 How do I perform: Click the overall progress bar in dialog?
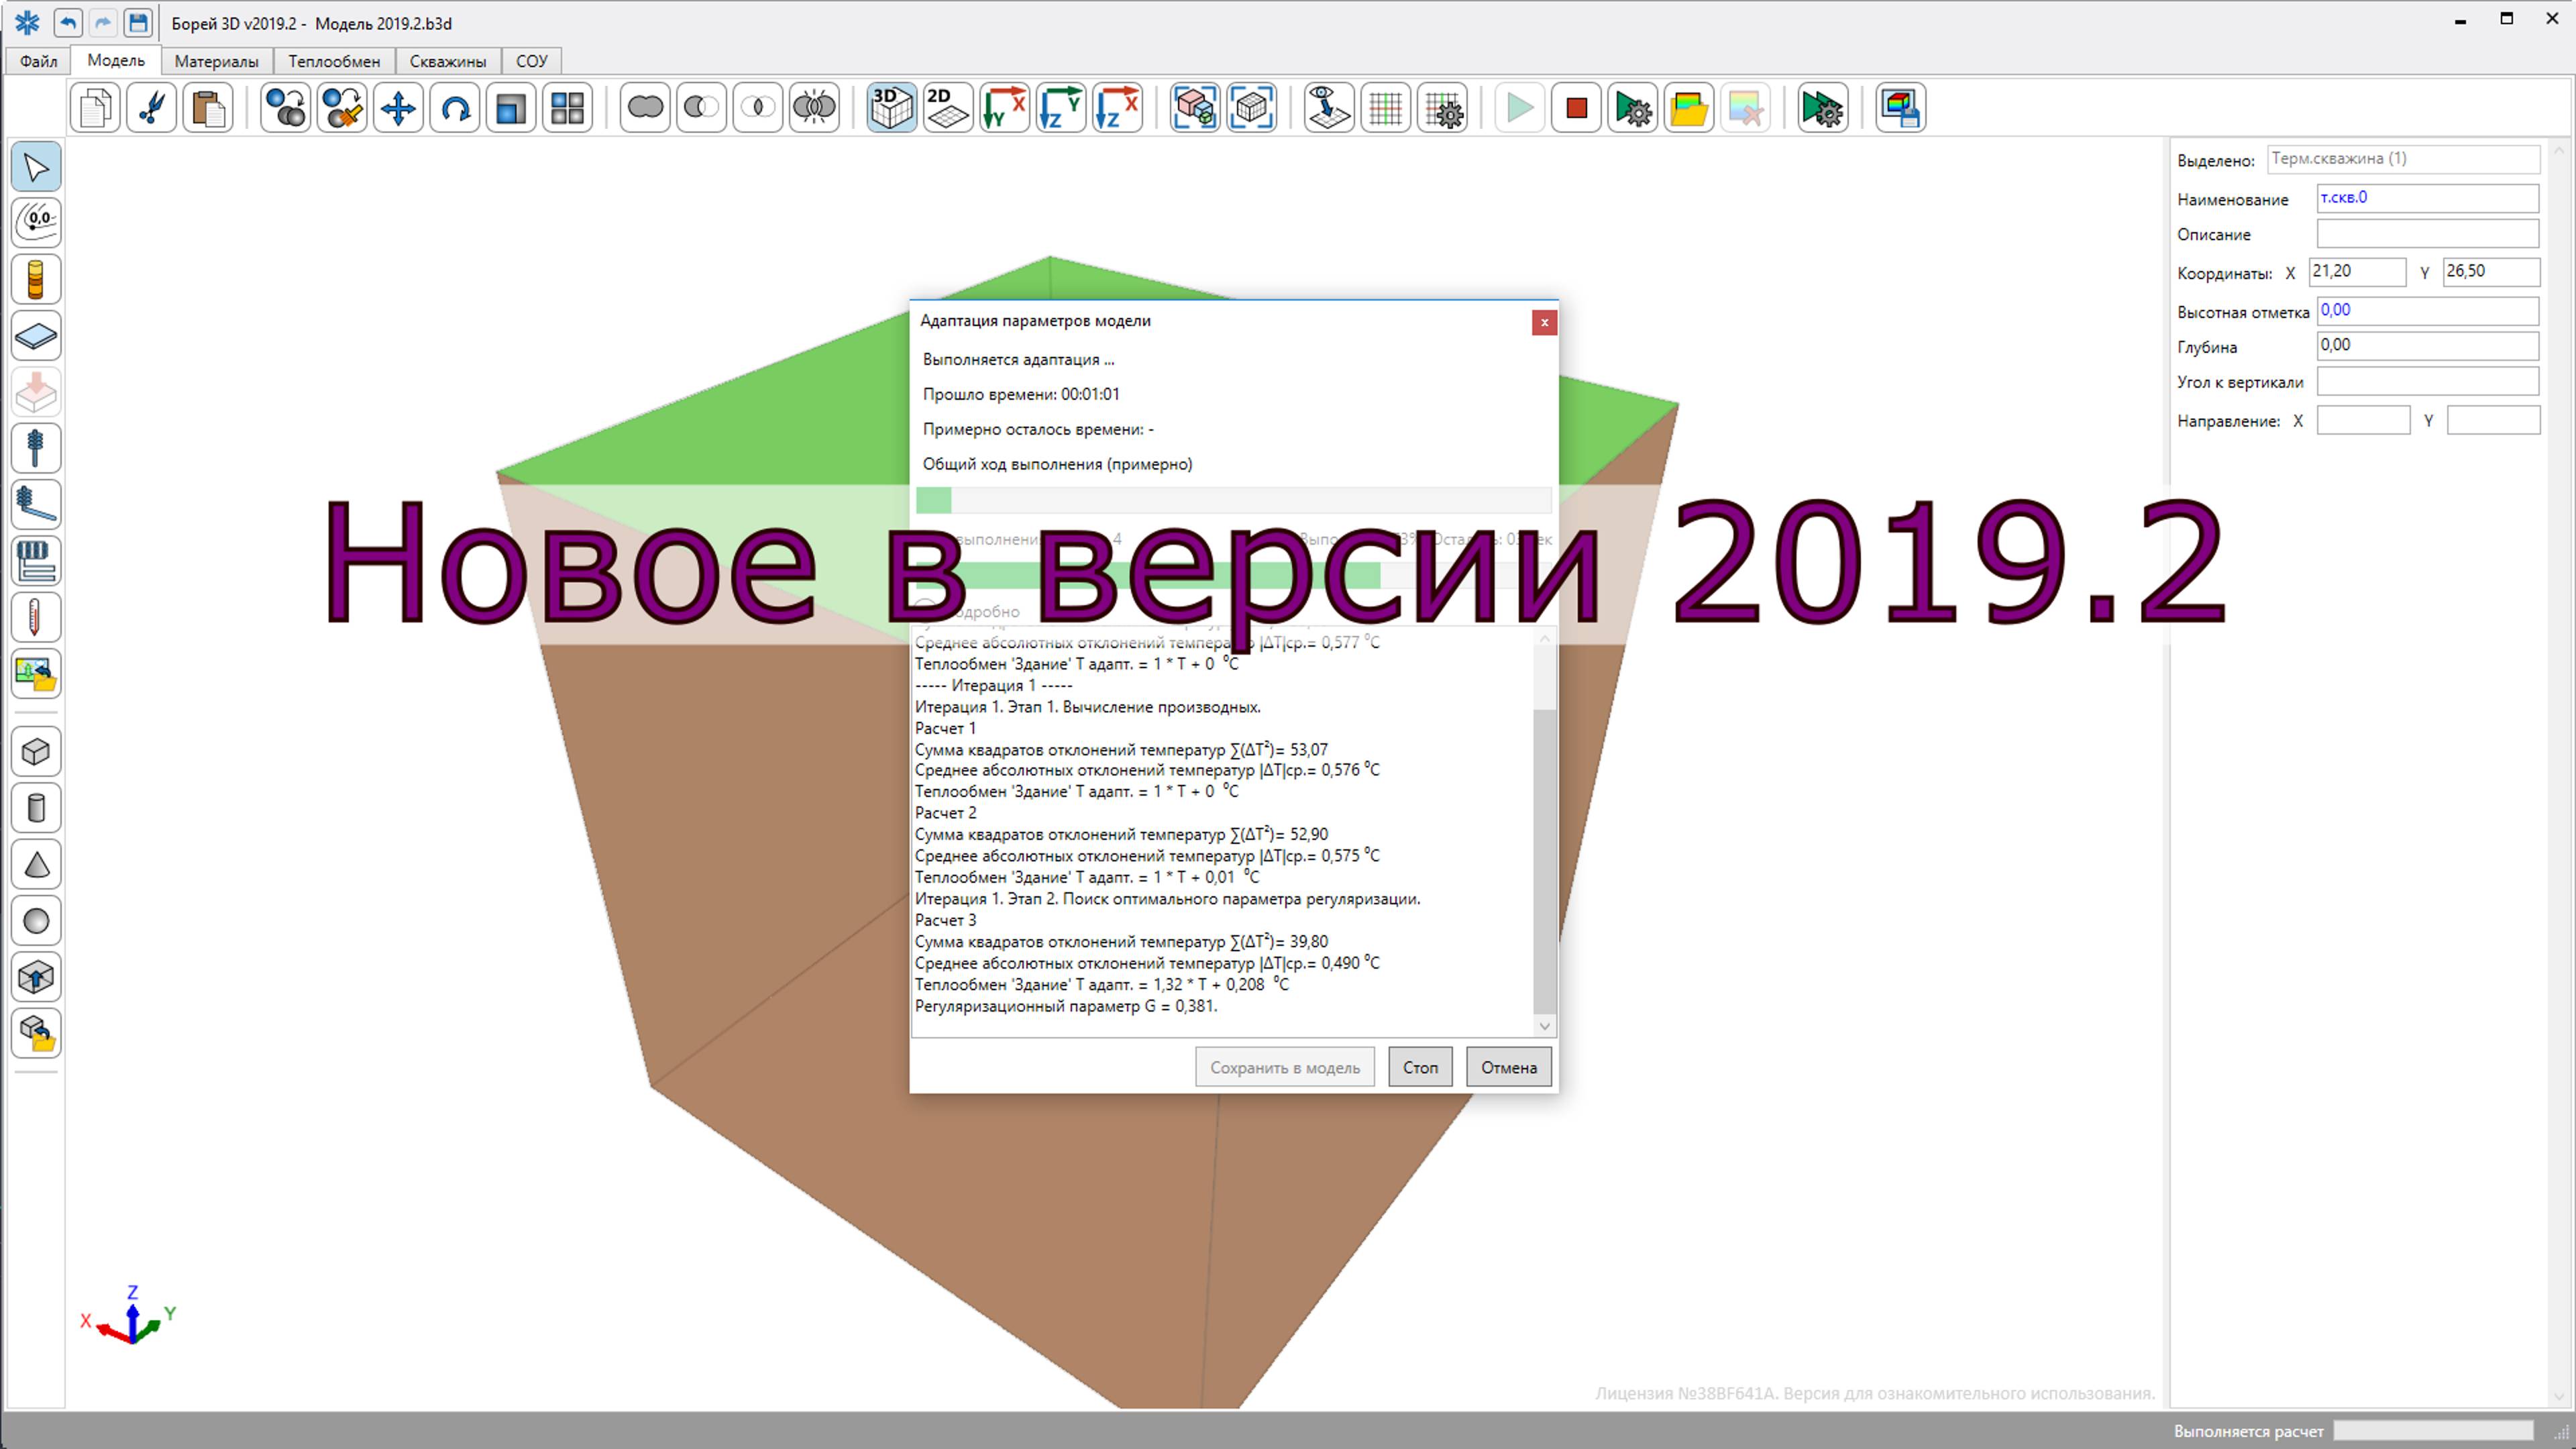pos(1234,500)
